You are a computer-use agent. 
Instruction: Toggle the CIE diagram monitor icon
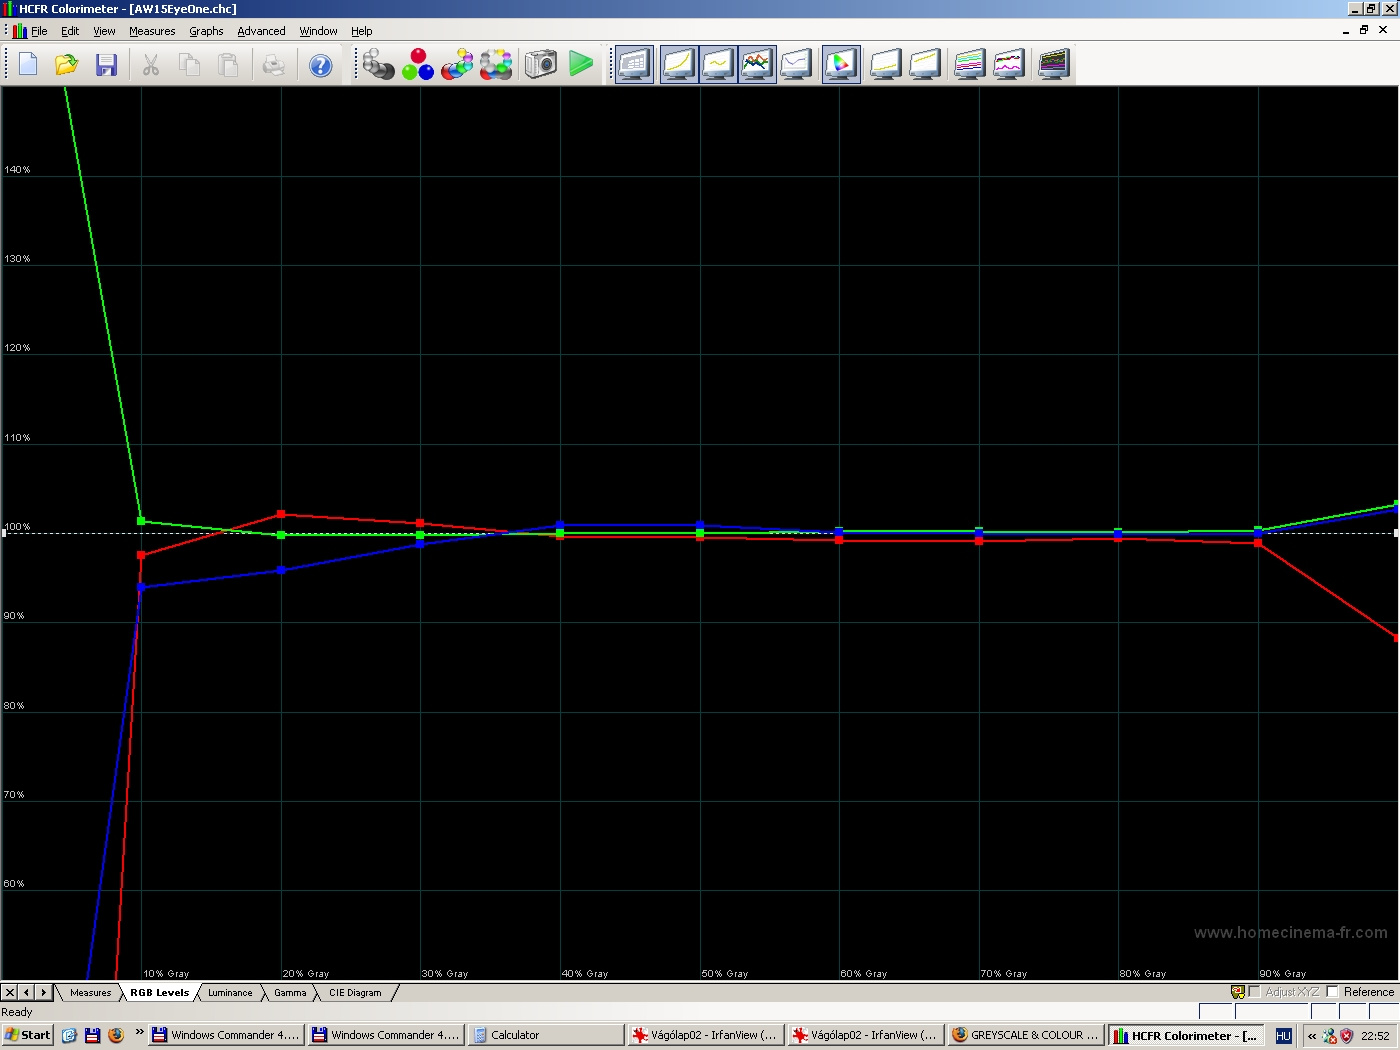tap(841, 65)
